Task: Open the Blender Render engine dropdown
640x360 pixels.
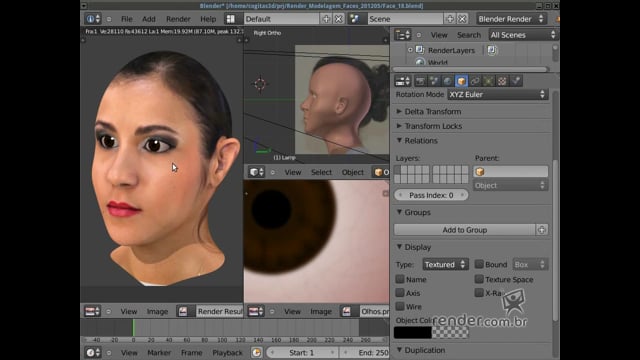Action: click(511, 19)
